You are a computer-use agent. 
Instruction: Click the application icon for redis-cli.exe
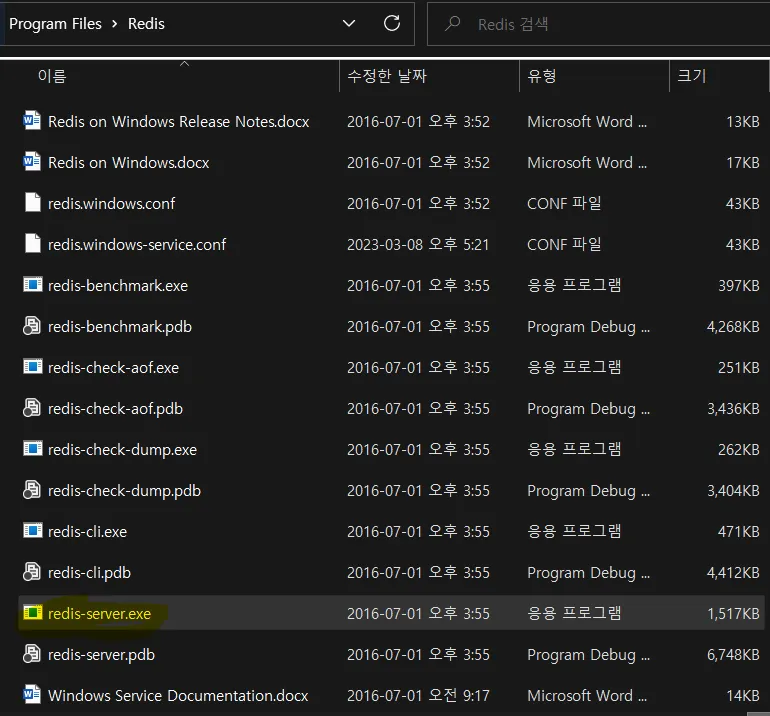pyautogui.click(x=32, y=530)
